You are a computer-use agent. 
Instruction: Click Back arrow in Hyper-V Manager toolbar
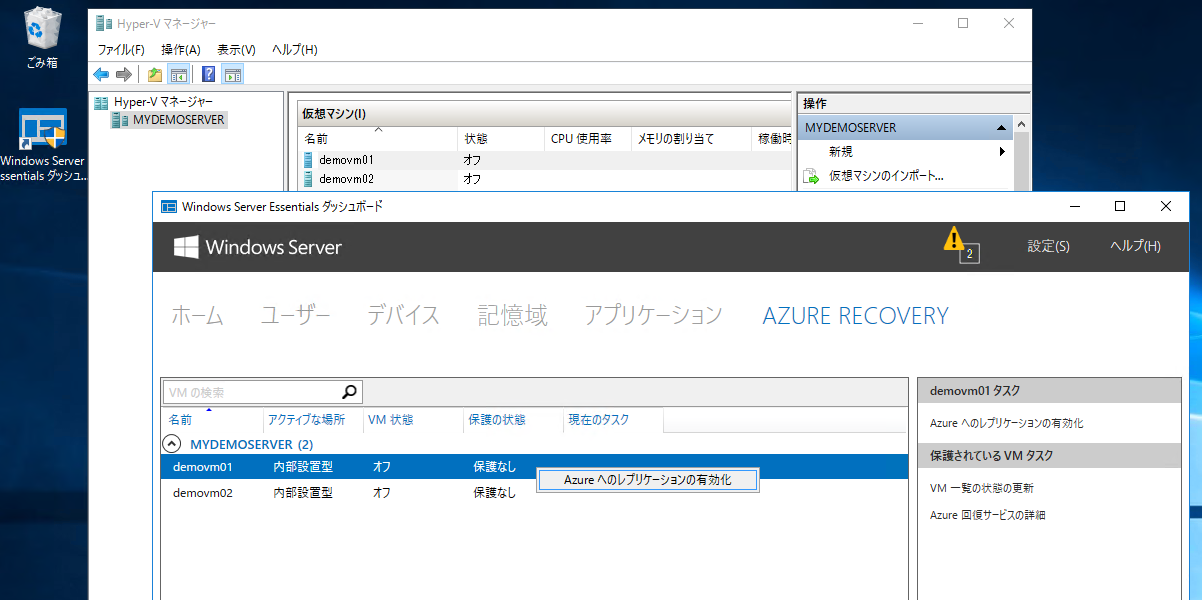tap(101, 74)
